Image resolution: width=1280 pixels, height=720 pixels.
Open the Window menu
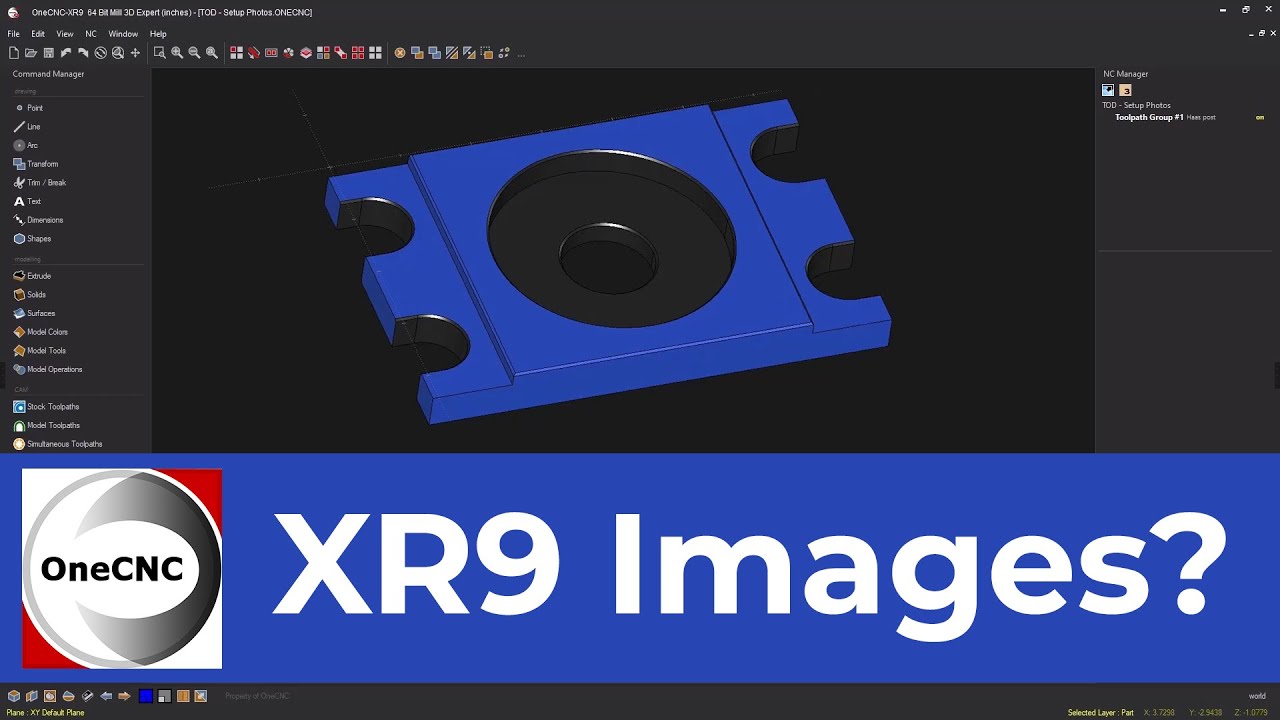pyautogui.click(x=123, y=34)
